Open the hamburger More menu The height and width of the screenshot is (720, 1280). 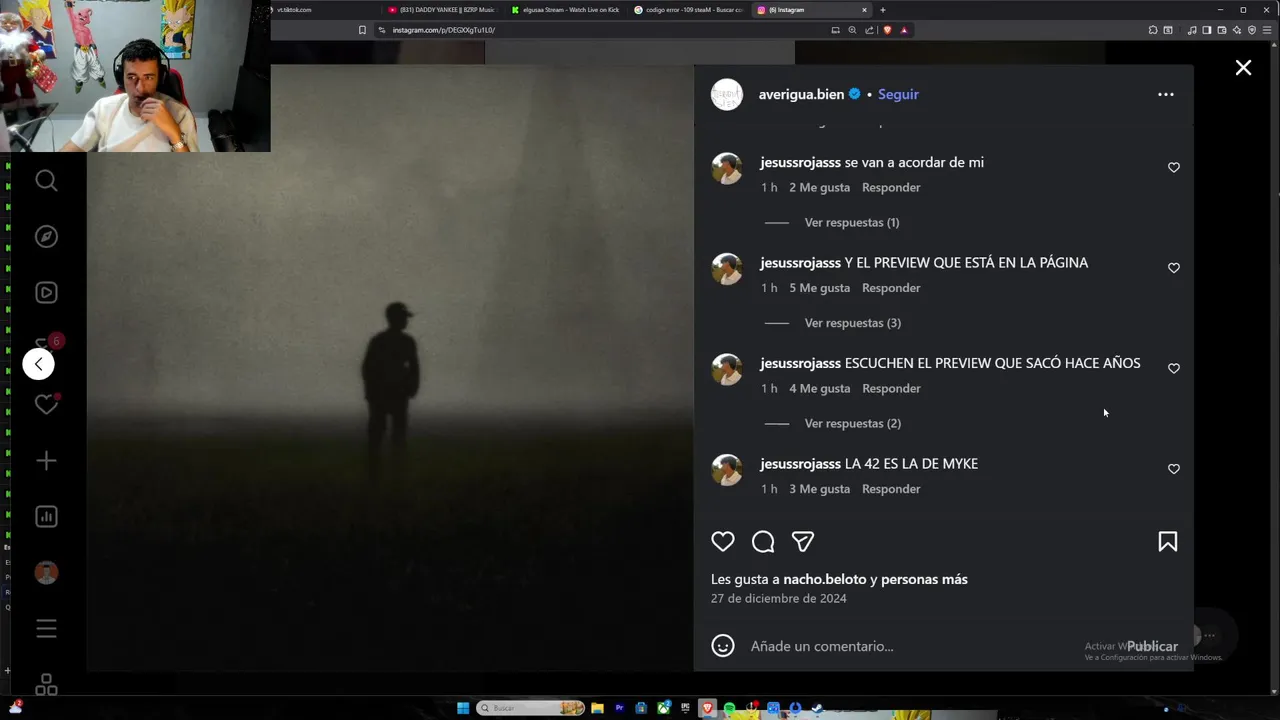pos(46,629)
